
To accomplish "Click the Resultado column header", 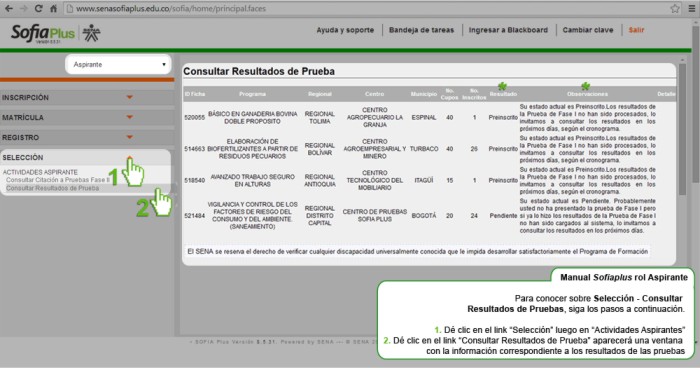I will [503, 94].
